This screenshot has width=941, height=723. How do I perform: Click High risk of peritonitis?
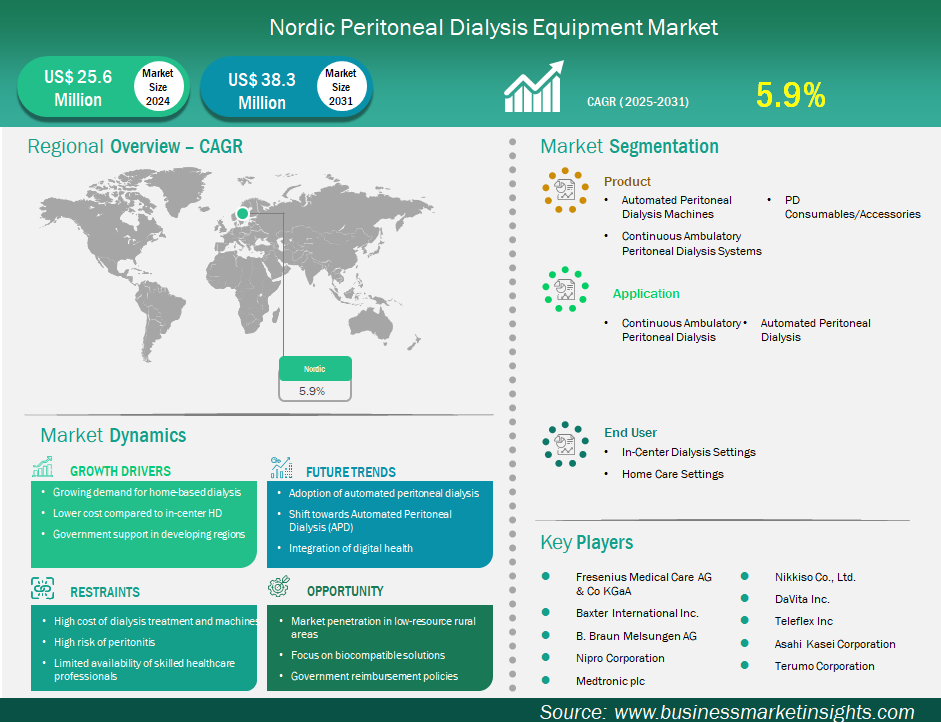point(104,642)
